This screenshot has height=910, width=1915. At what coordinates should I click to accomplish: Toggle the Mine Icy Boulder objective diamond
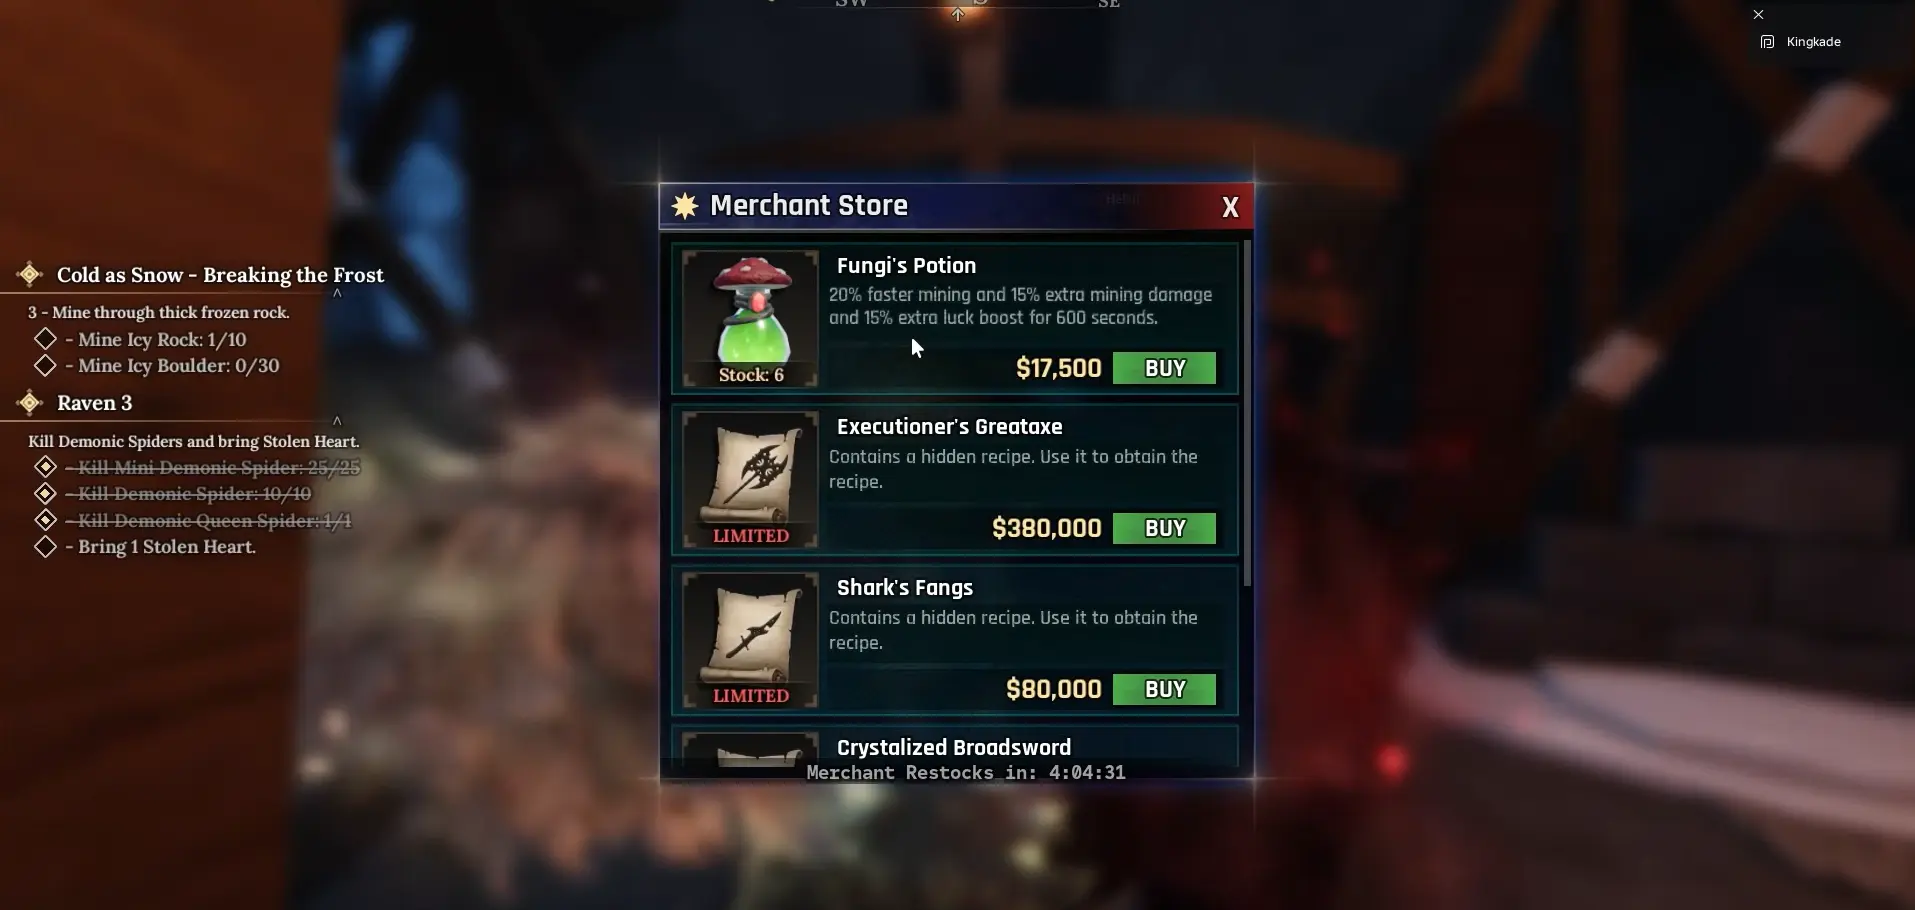click(45, 365)
